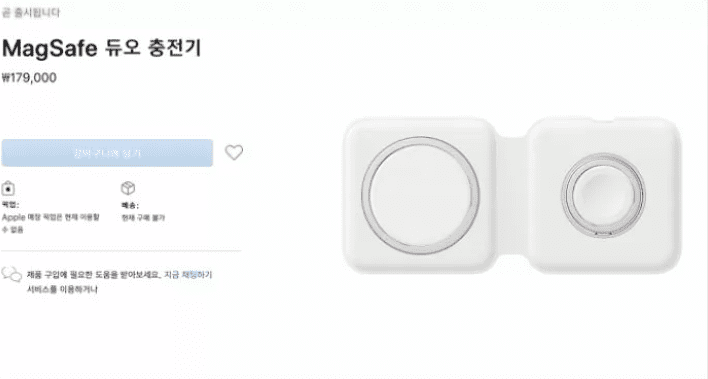Click the MagSafe 듀오 충전기 product title

coord(101,48)
